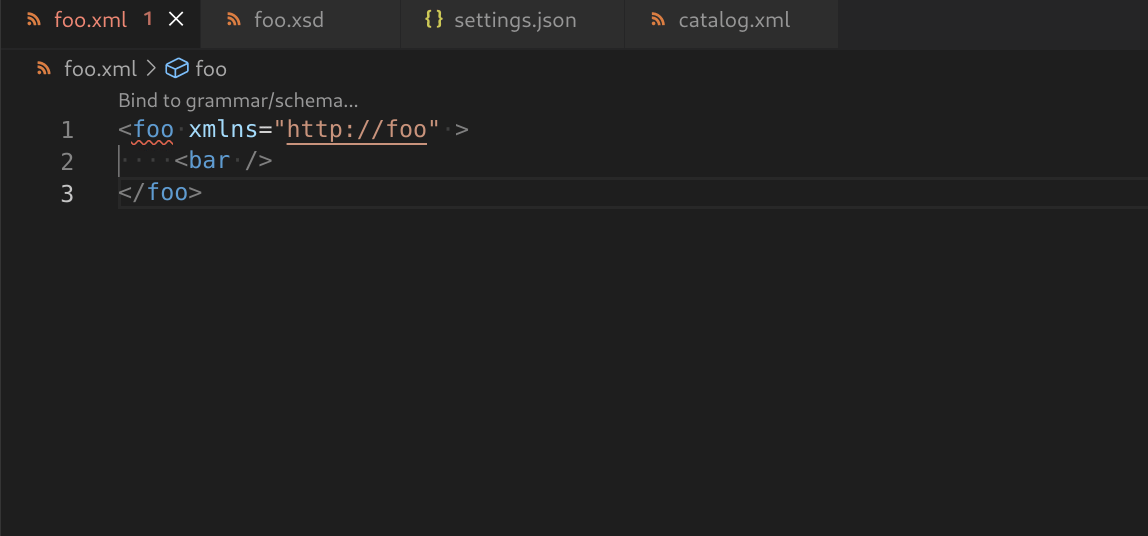Expand the foo symbol breadcrumb
Viewport: 1148px width, 536px height.
click(211, 69)
